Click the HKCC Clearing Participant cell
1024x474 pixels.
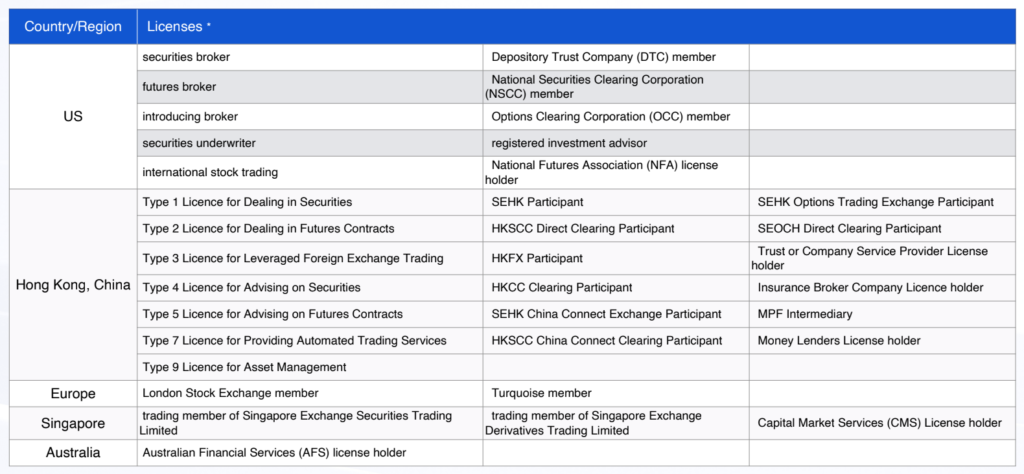pyautogui.click(x=616, y=288)
